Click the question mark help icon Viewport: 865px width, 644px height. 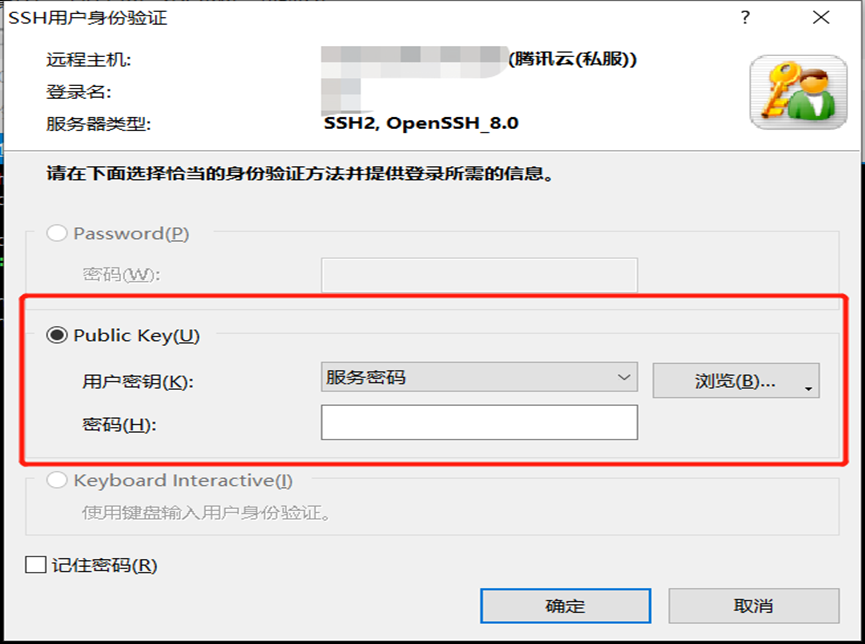745,18
